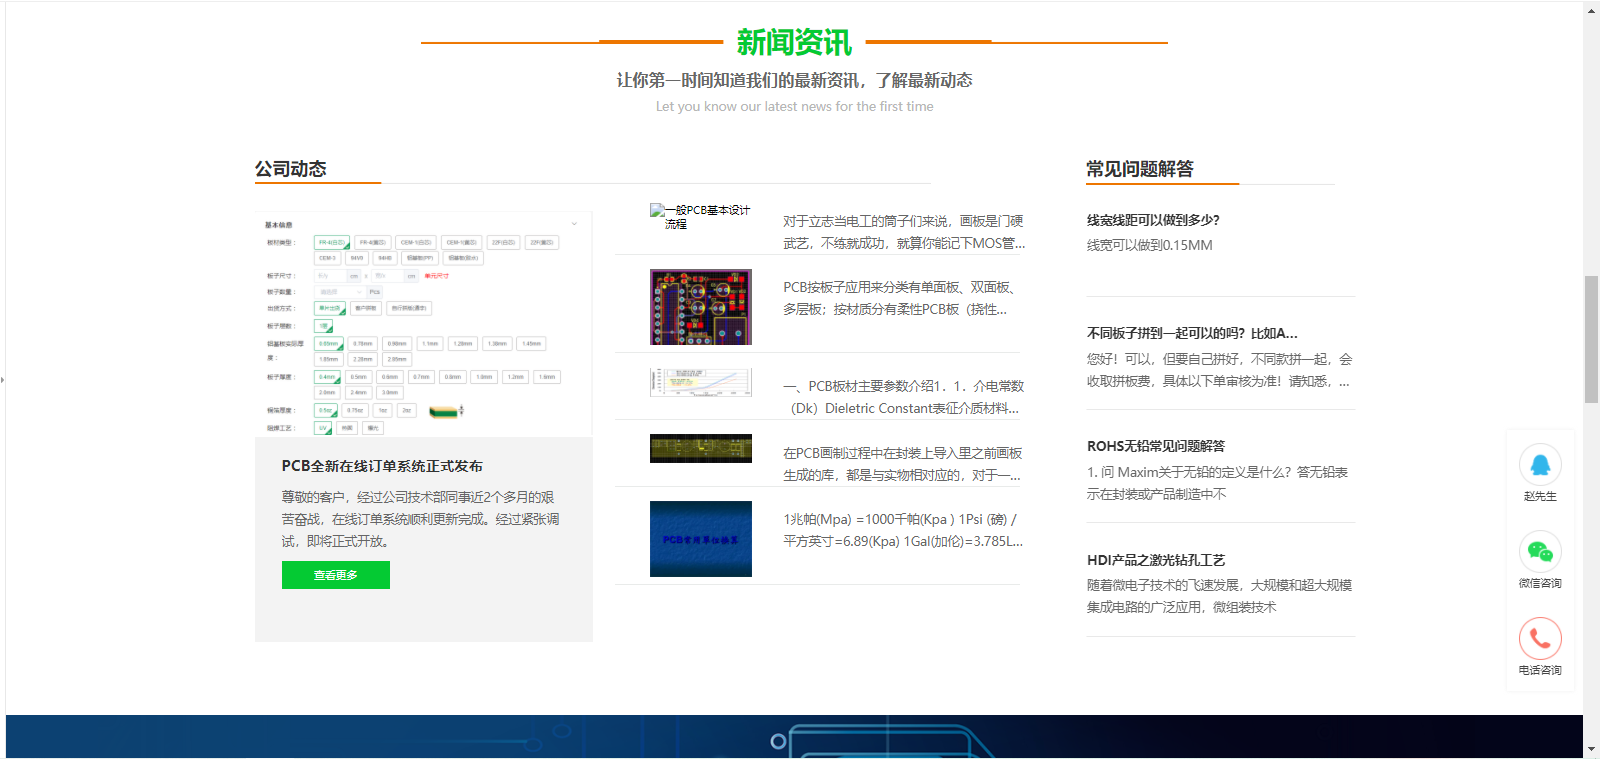Open the ROHS无铅常见问题解答 question
Screen dimensions: 1600x759
(x=1156, y=446)
